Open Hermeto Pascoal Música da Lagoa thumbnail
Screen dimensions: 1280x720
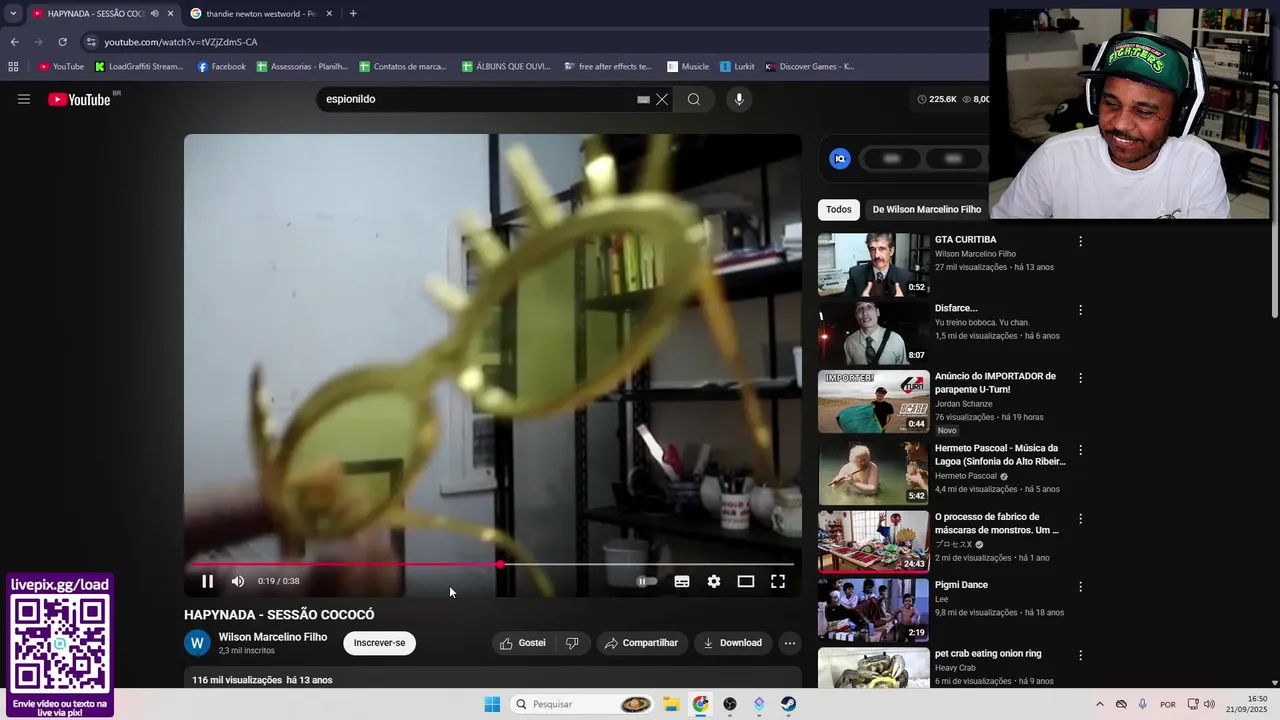click(874, 473)
